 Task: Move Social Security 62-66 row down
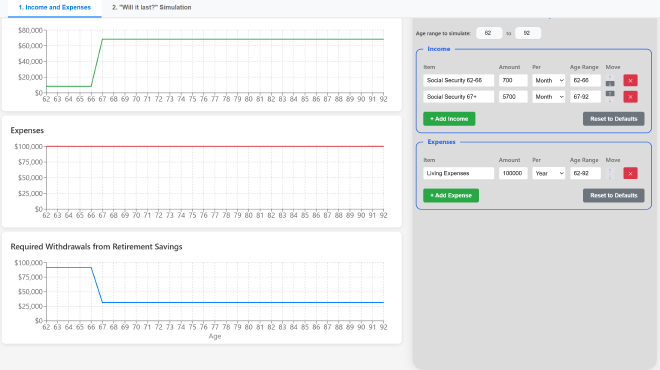(610, 83)
